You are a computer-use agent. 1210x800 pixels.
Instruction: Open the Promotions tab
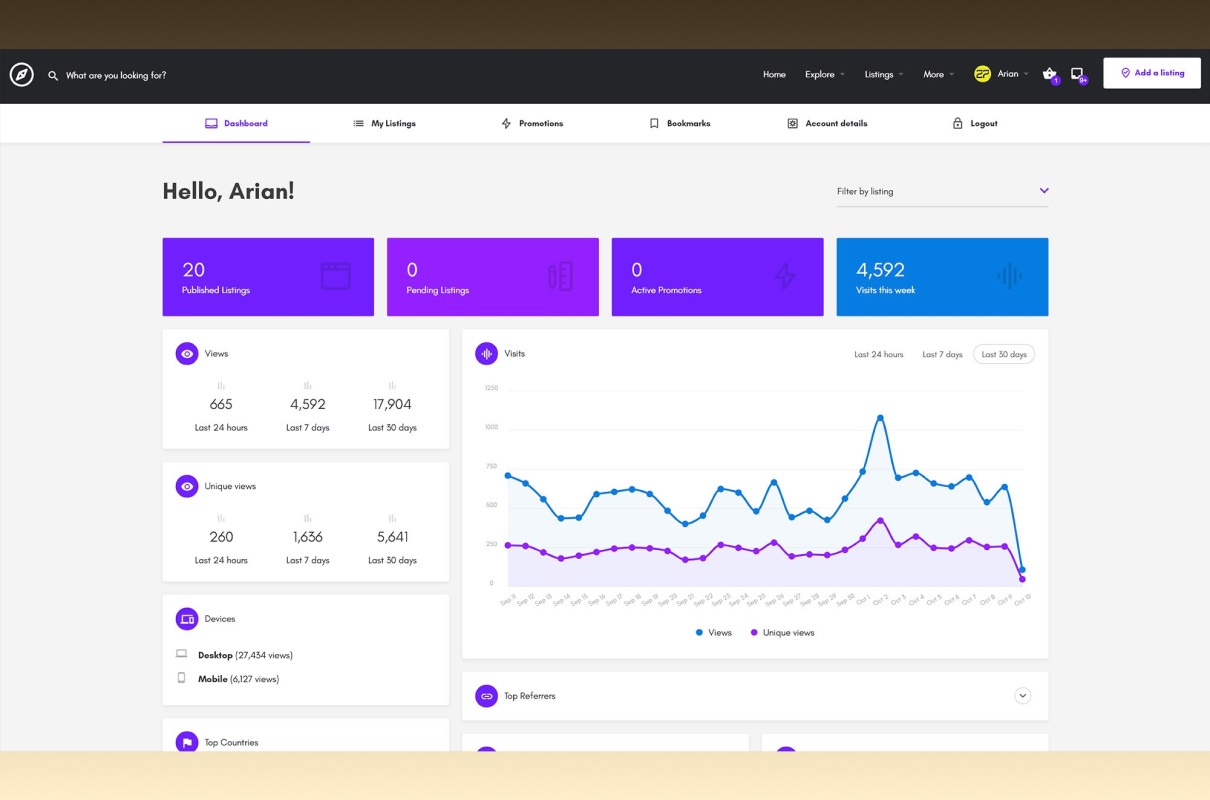(x=532, y=123)
